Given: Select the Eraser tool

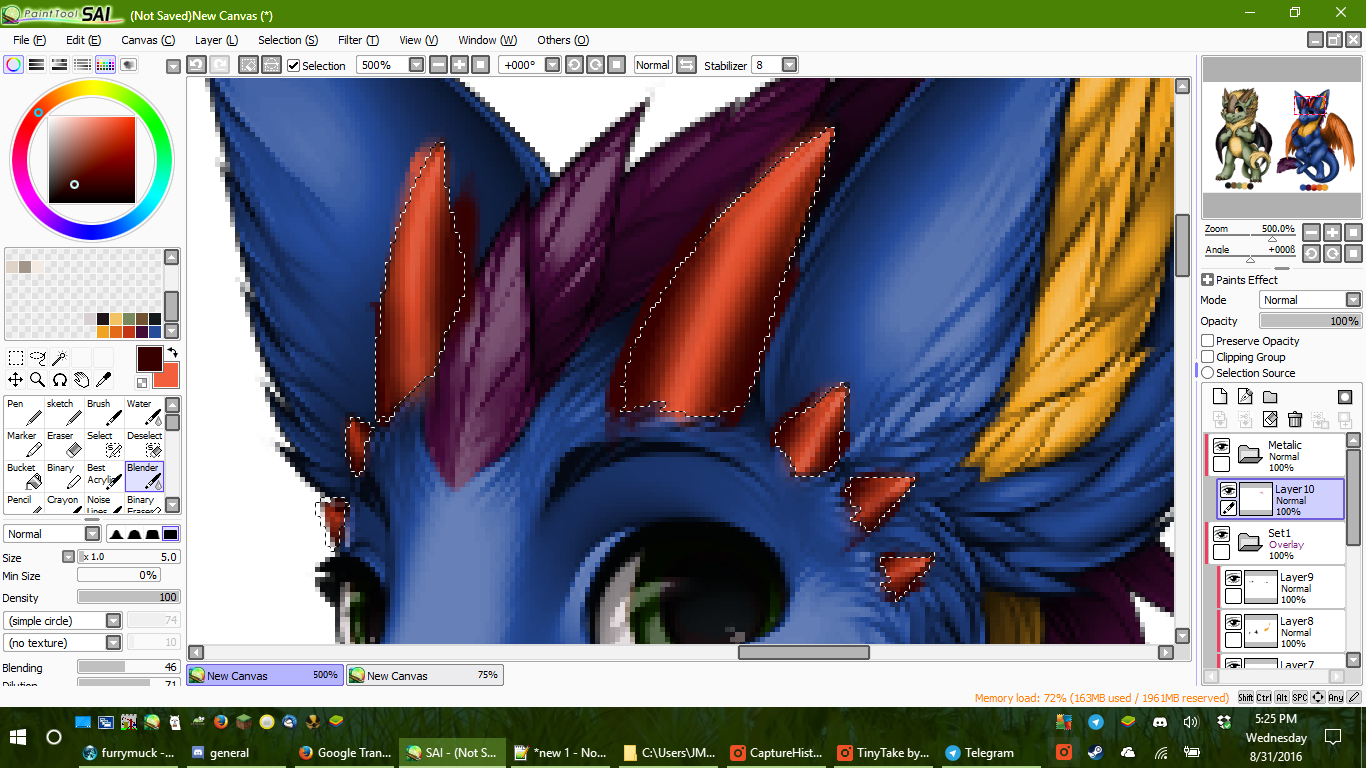Looking at the screenshot, I should (x=62, y=443).
